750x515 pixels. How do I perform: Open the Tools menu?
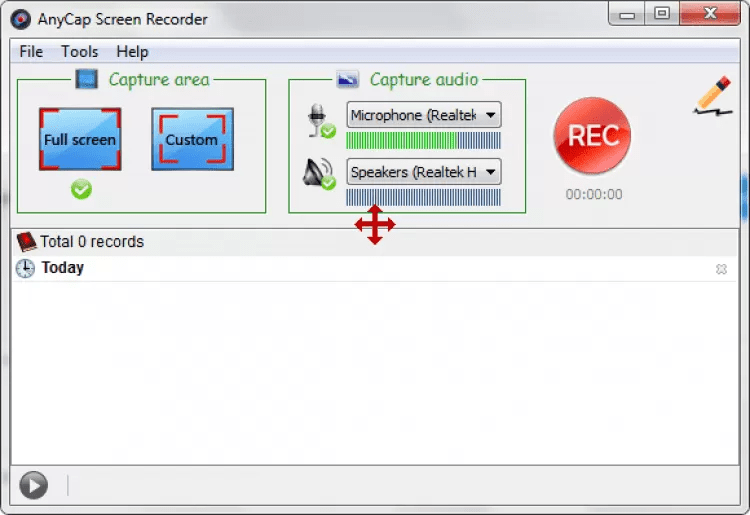pyautogui.click(x=79, y=52)
